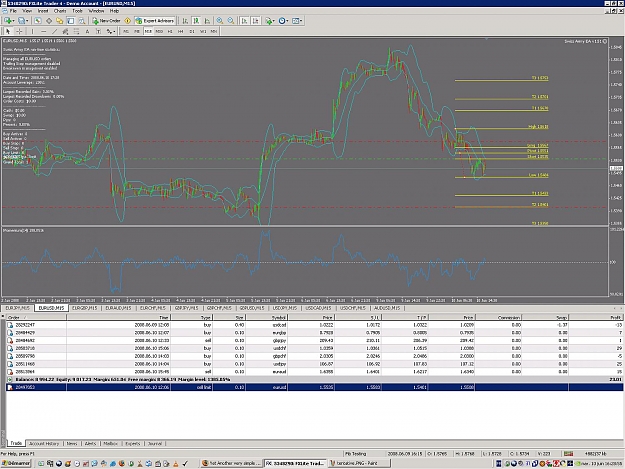Switch to the EURGBP,M15 chart tab
Screen dimensions: 625x469
(x=85, y=308)
